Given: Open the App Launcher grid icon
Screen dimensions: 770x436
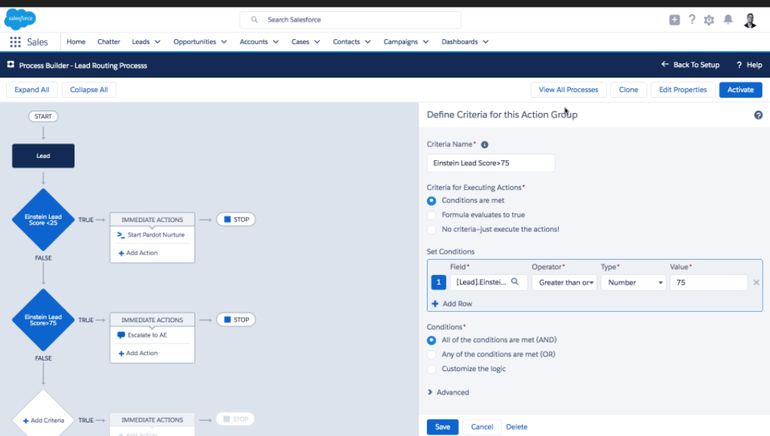Looking at the screenshot, I should point(15,42).
